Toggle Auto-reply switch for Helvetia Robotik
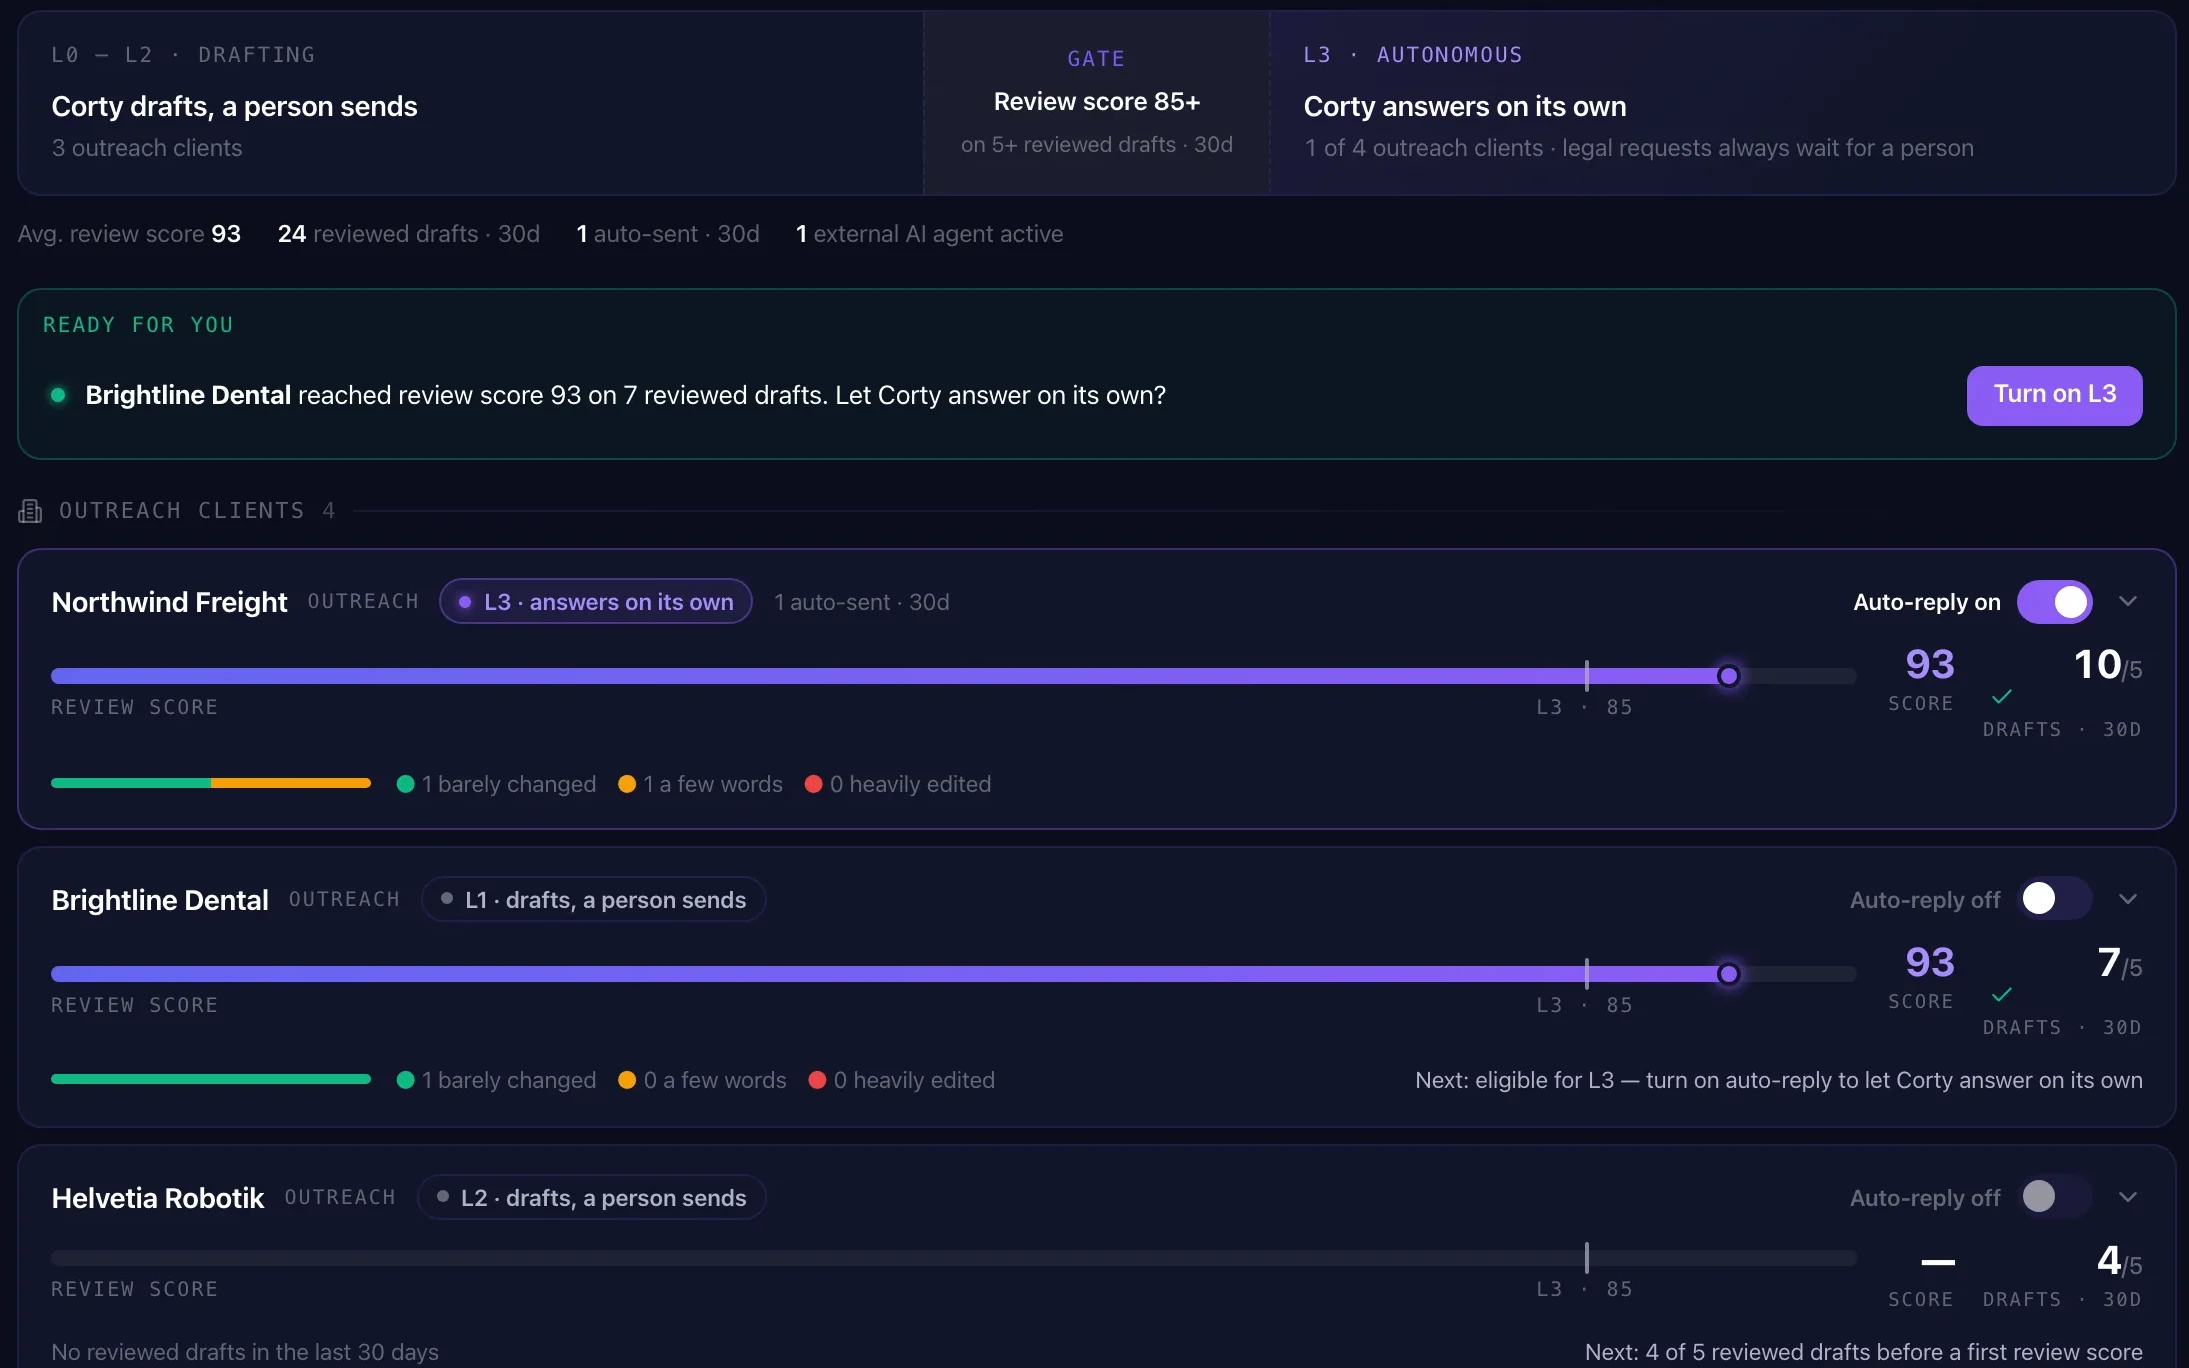This screenshot has height=1368, width=2189. pos(2054,1197)
